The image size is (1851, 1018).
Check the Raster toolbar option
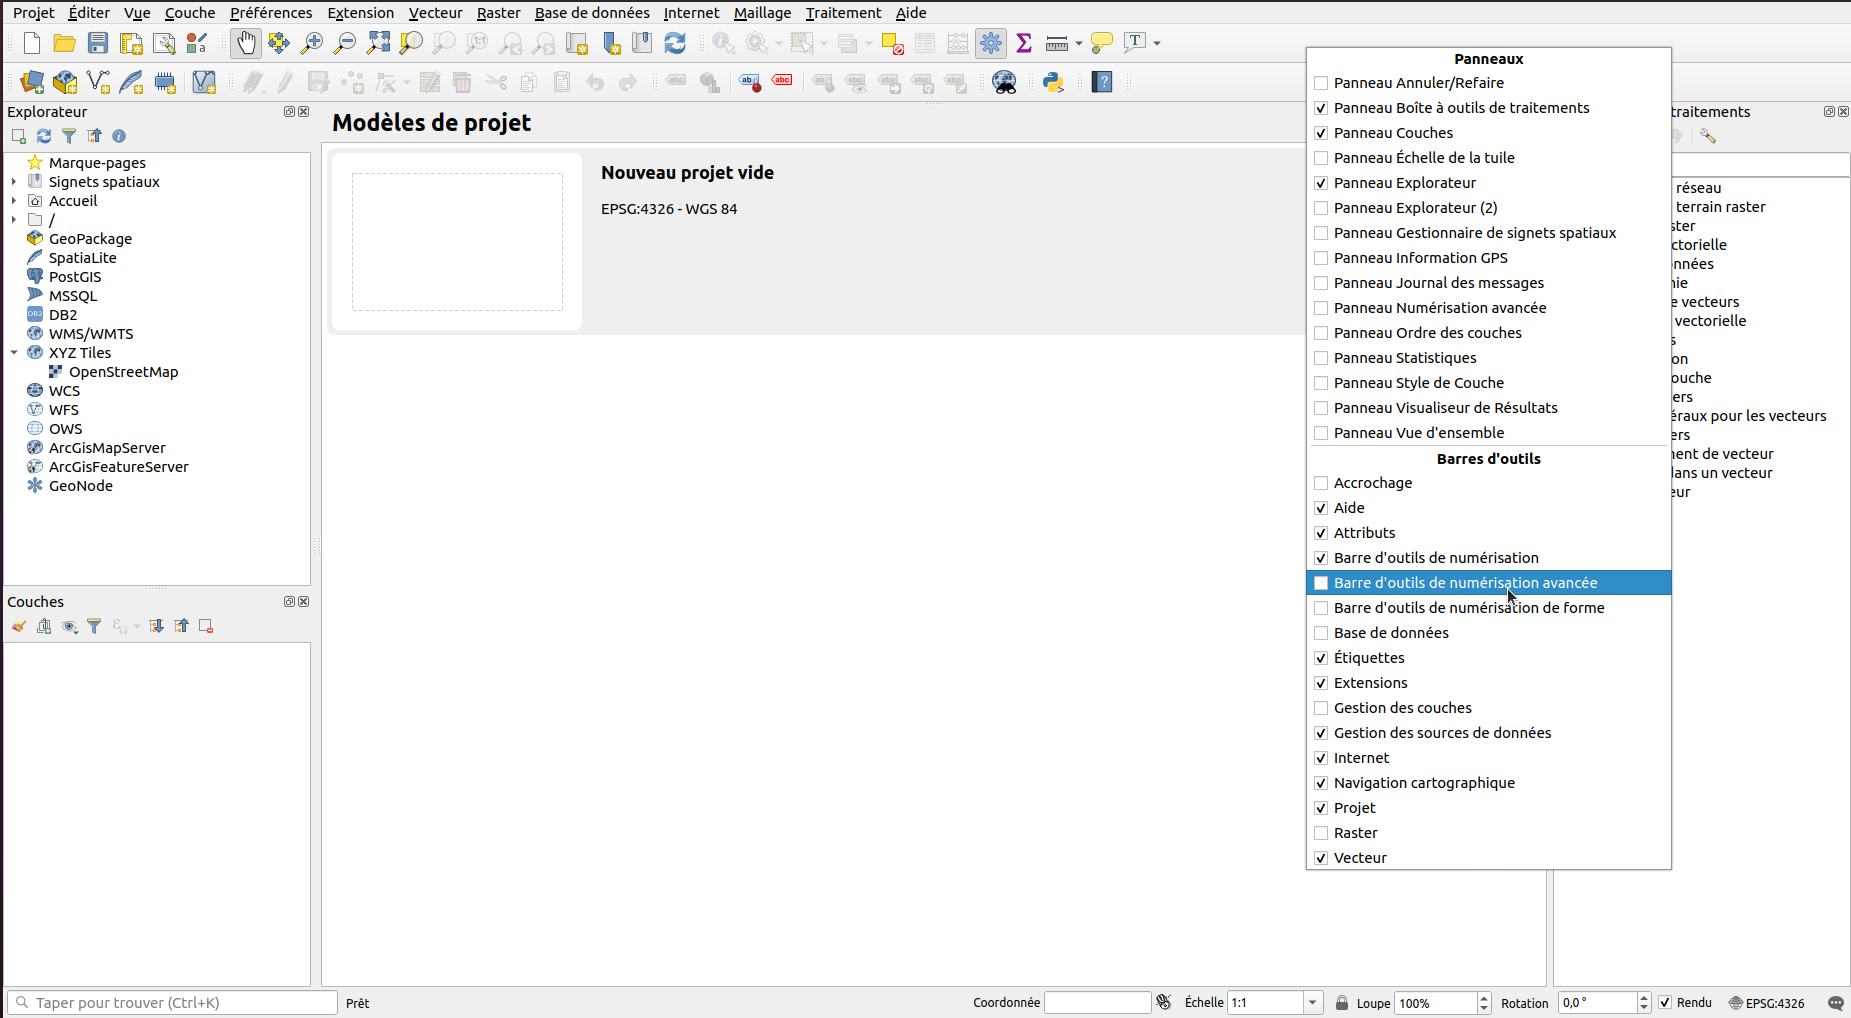[1321, 833]
